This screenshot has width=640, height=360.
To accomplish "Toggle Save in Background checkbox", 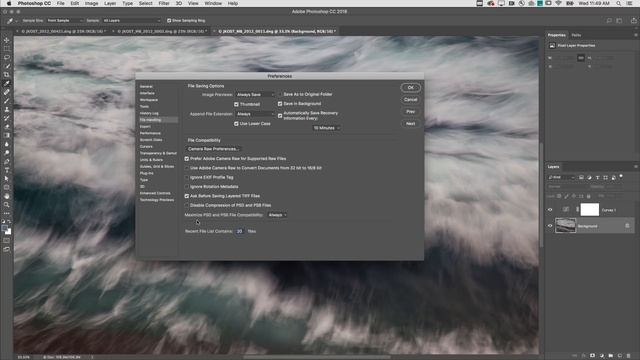I will [x=280, y=104].
